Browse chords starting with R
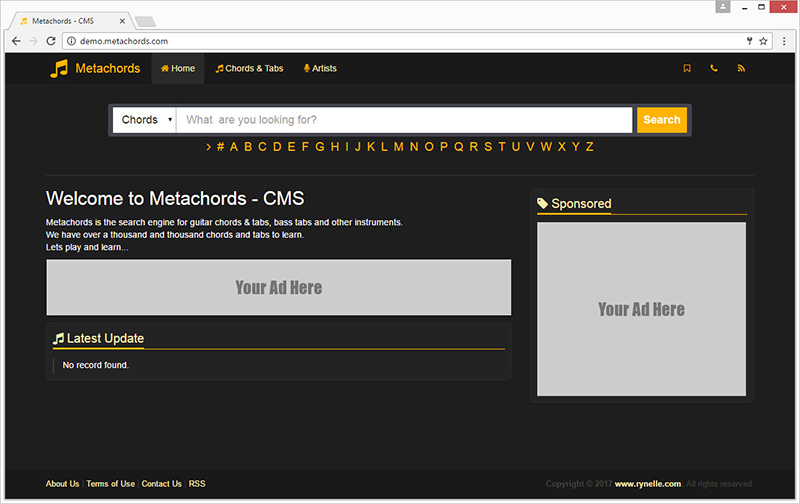Image resolution: width=800 pixels, height=504 pixels. (x=473, y=147)
